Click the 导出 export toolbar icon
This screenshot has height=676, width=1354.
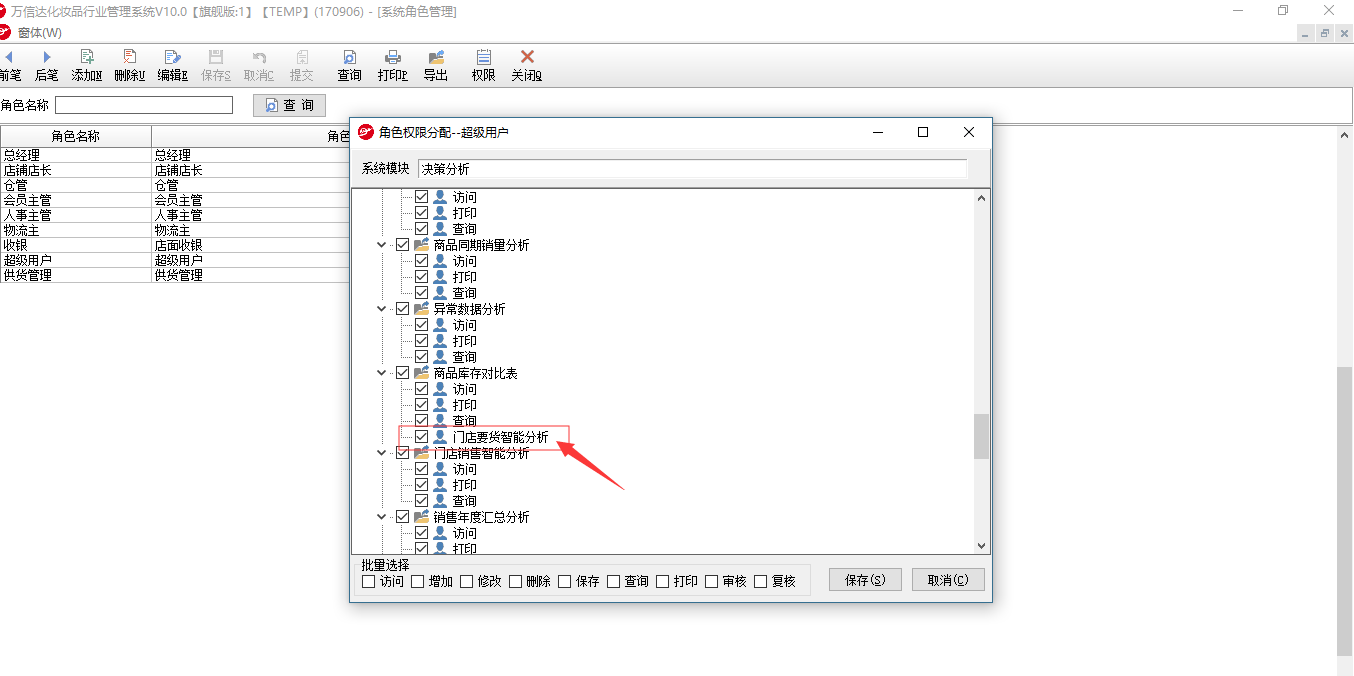pyautogui.click(x=436, y=58)
